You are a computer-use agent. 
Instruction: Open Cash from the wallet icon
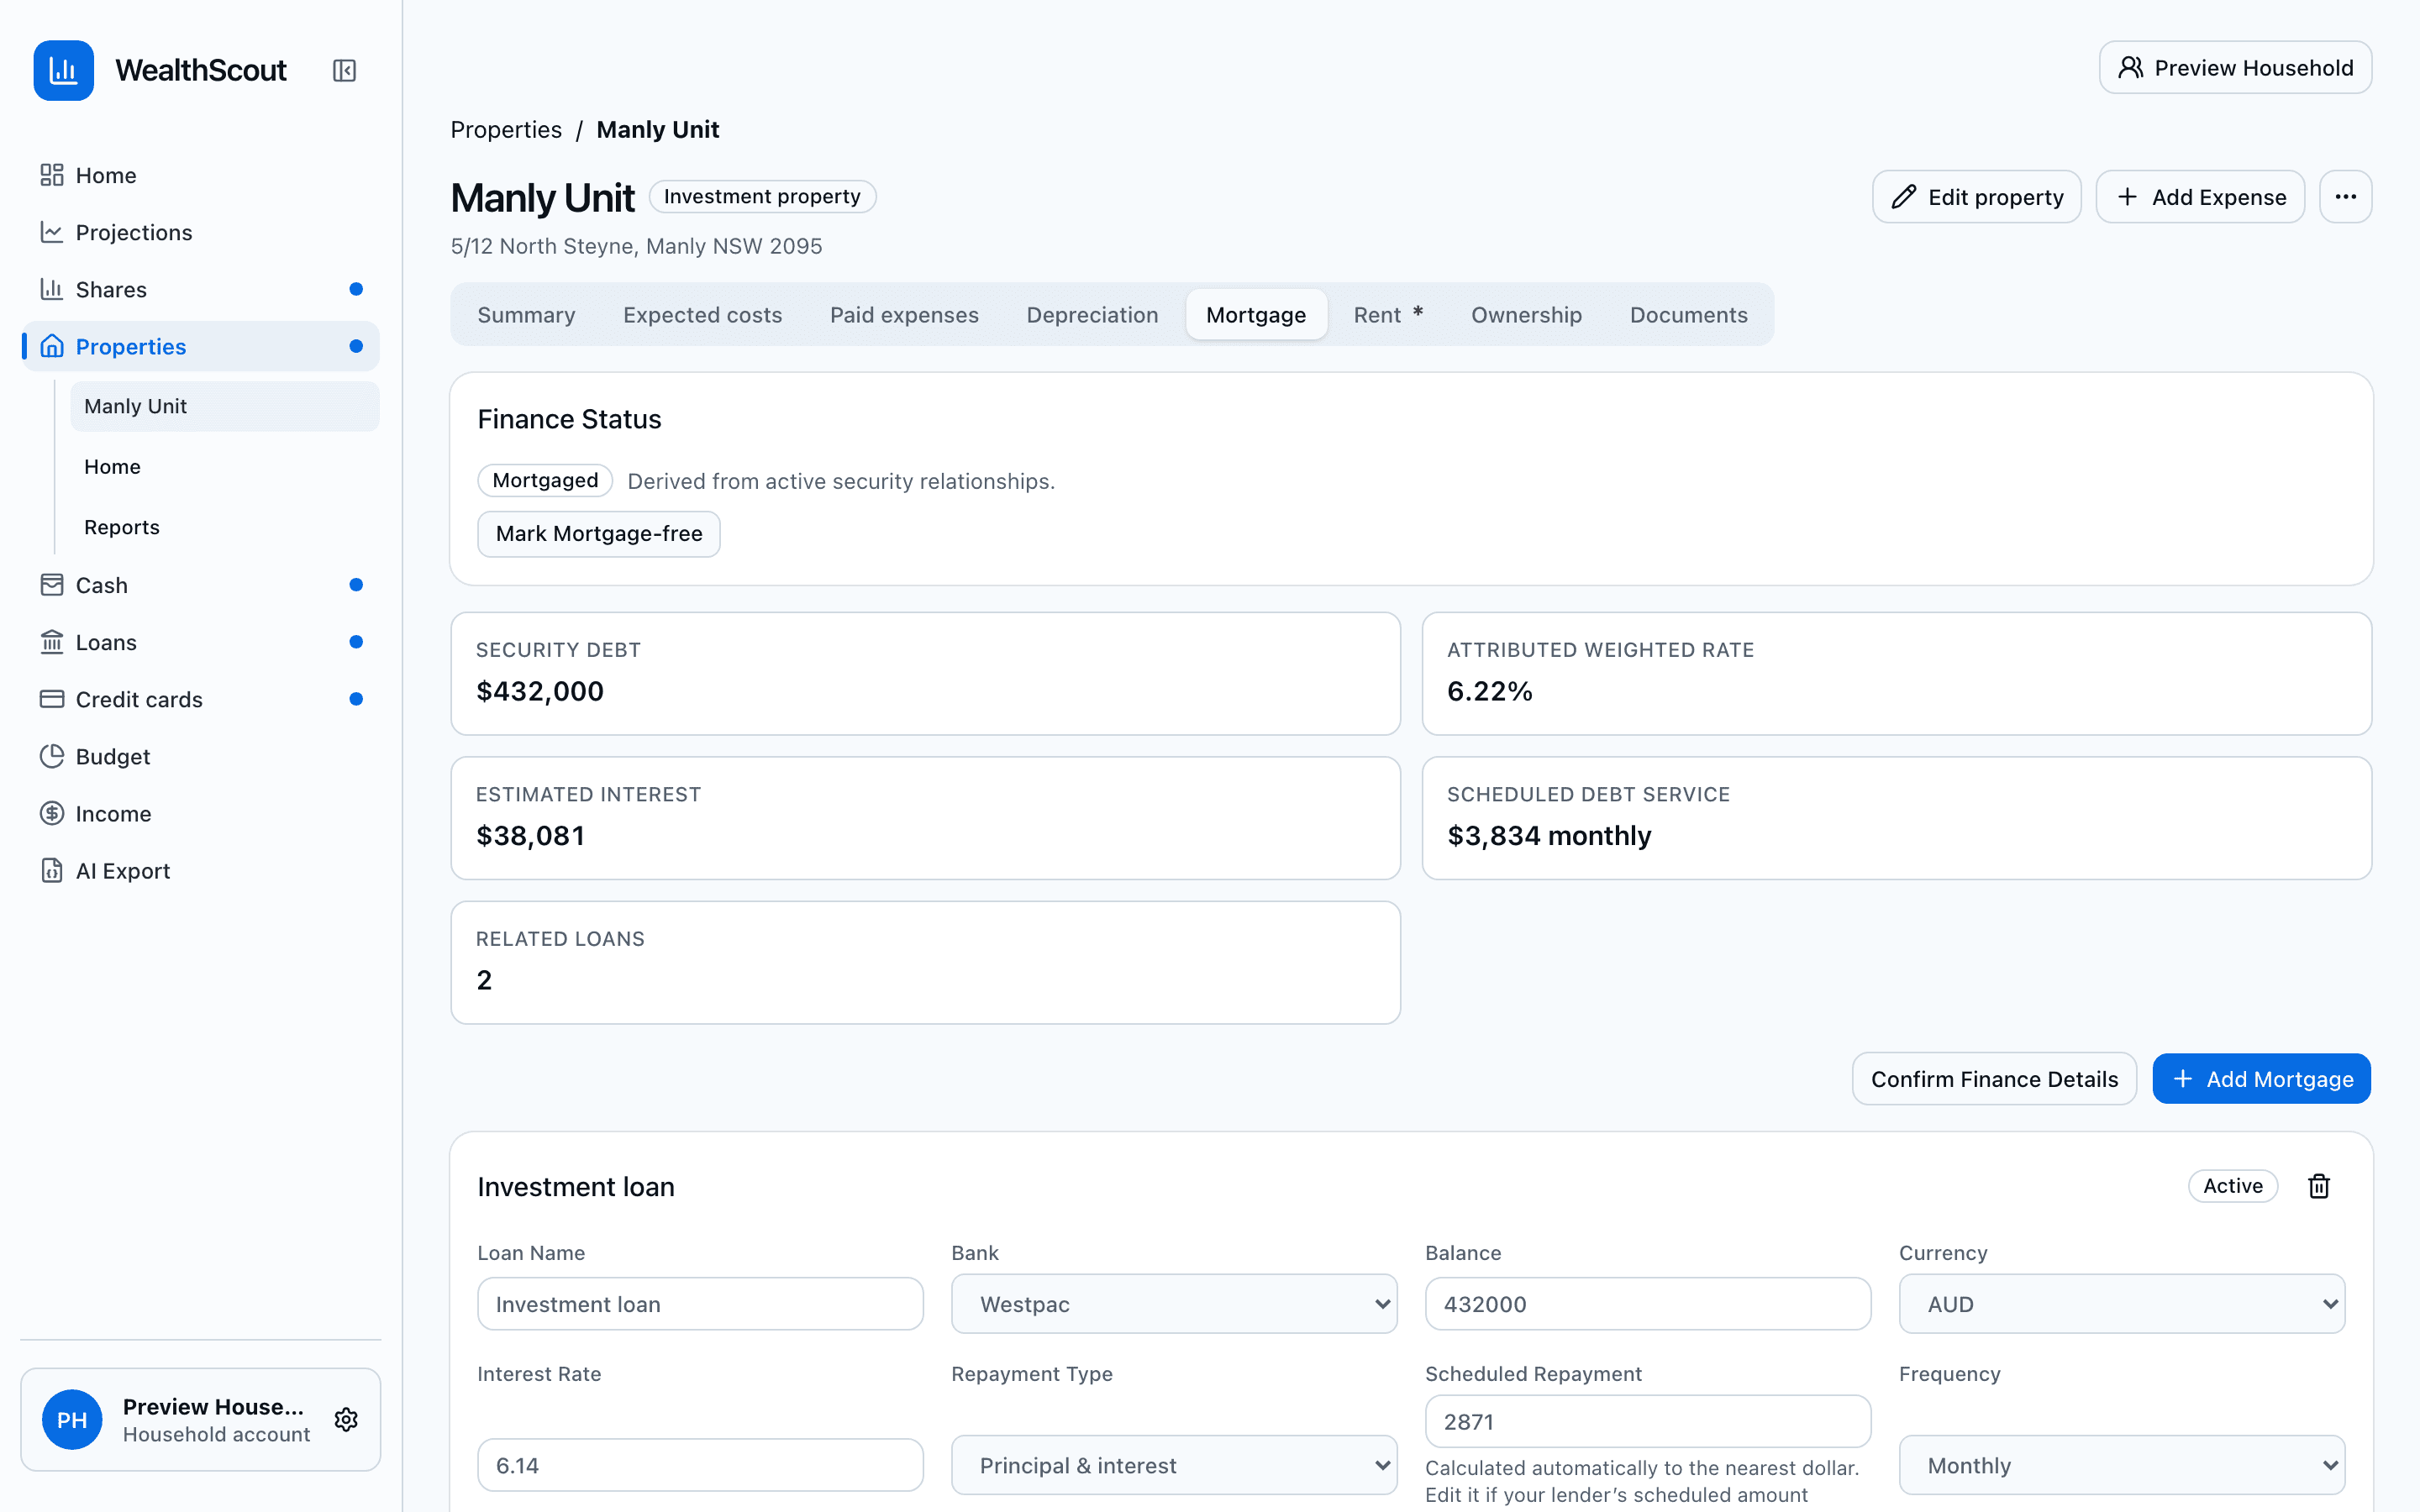(52, 585)
